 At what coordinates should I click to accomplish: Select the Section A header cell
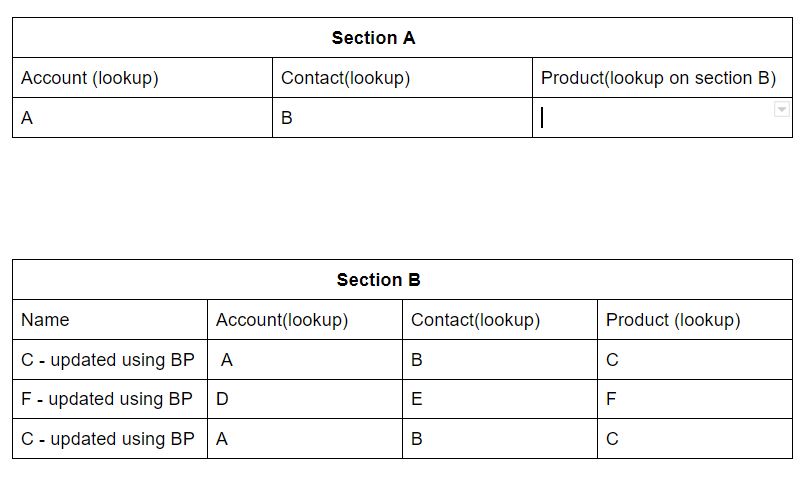tap(402, 38)
